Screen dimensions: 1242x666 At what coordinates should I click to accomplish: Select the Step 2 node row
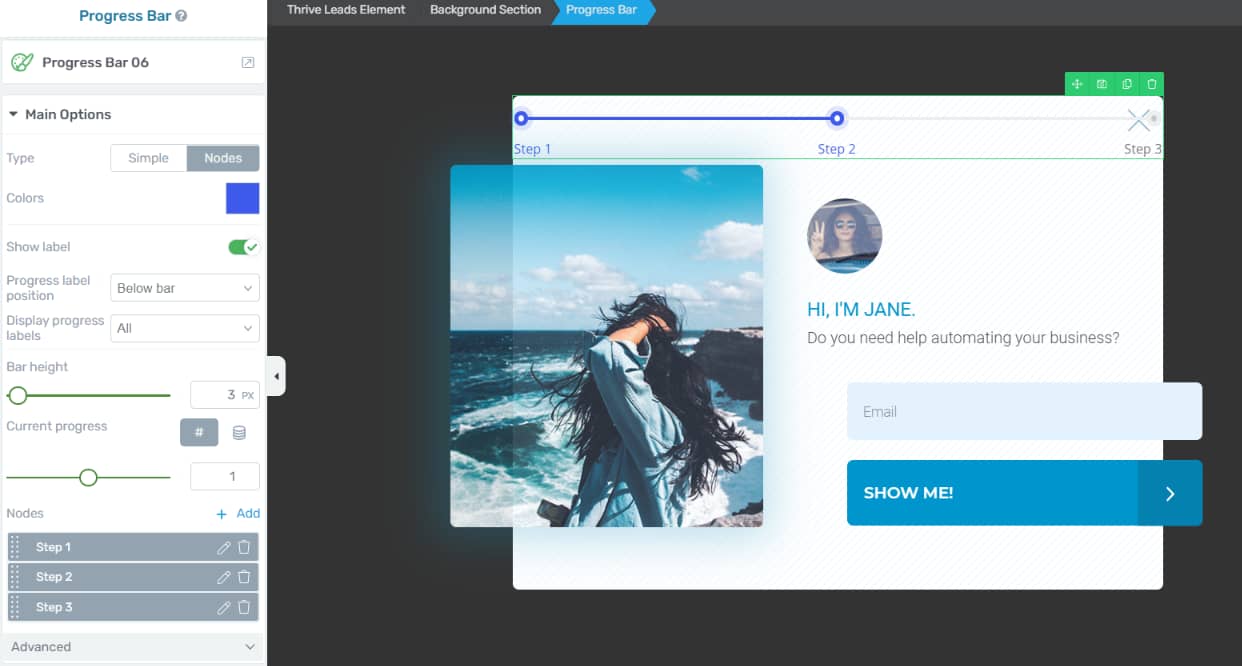click(133, 577)
